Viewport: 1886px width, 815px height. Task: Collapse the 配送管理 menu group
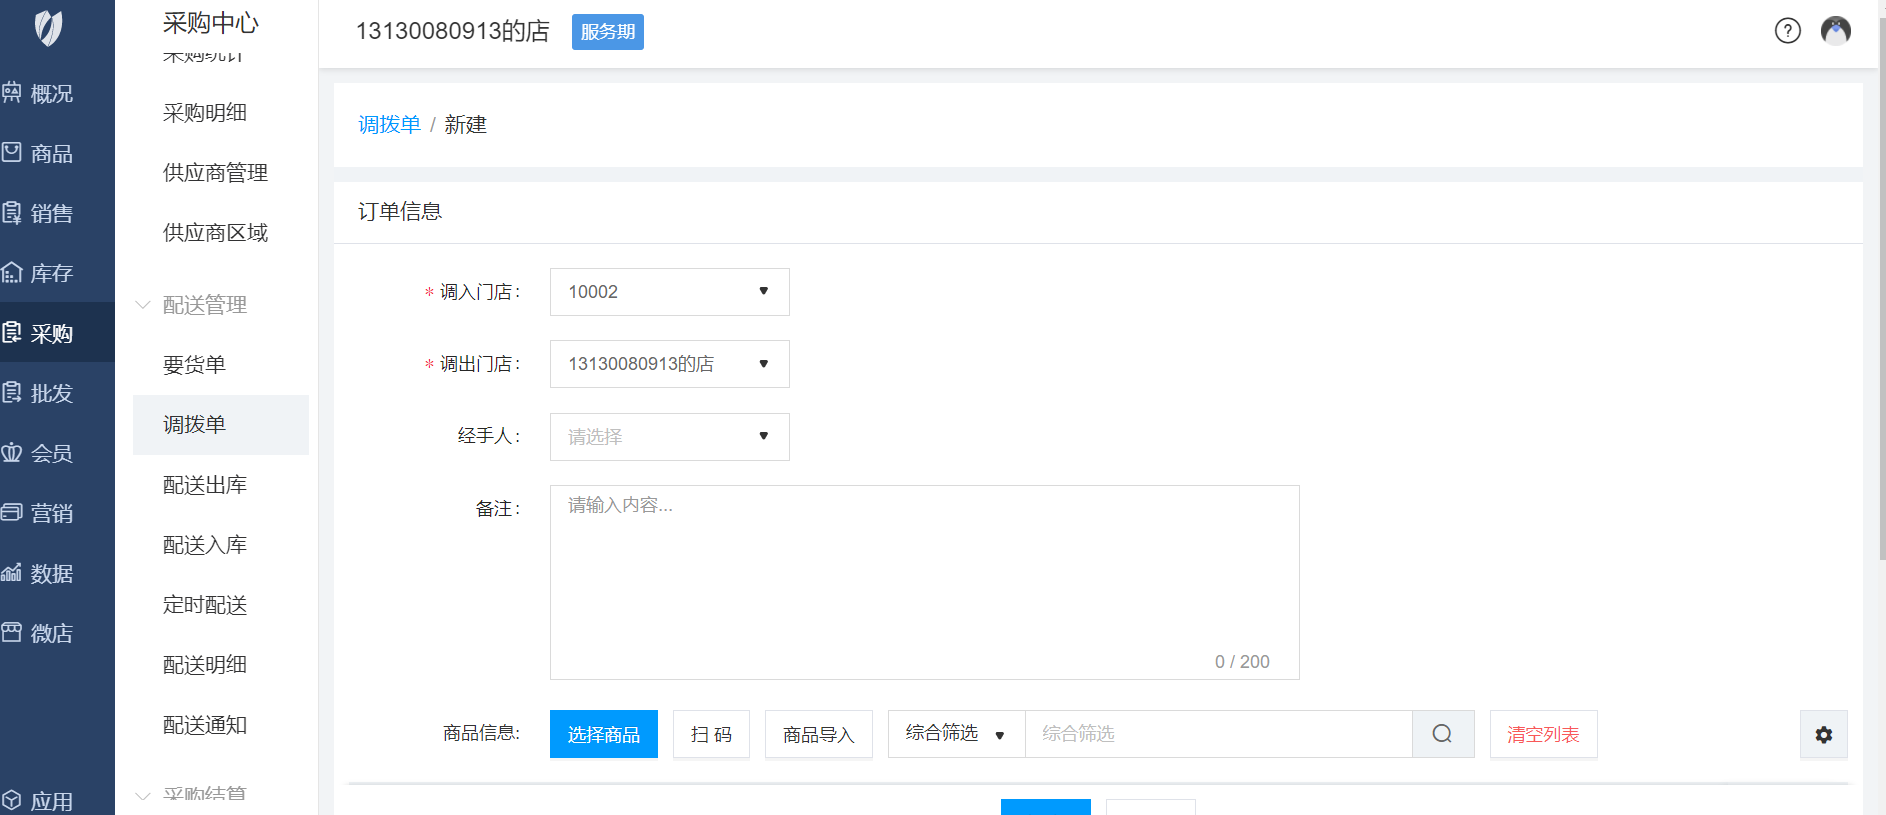tap(204, 305)
